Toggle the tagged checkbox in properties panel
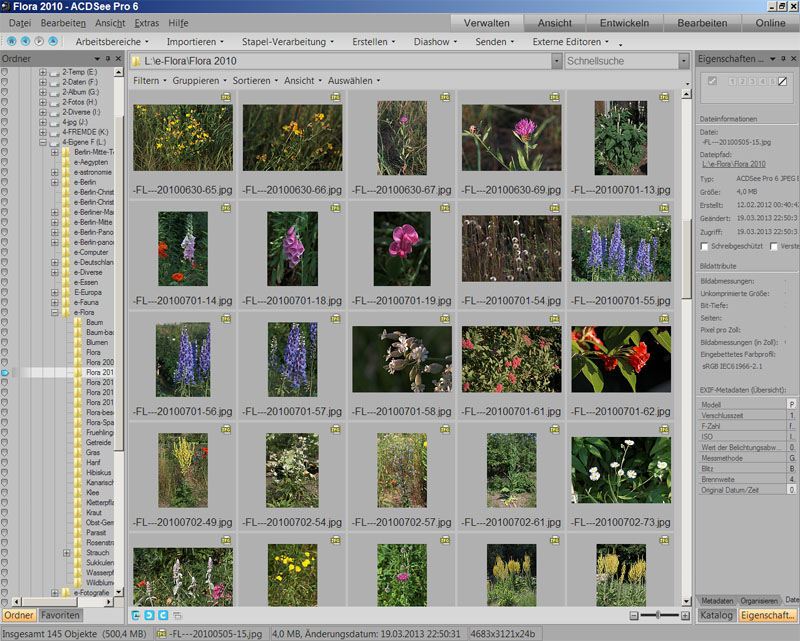The width and height of the screenshot is (800, 641). tap(712, 81)
